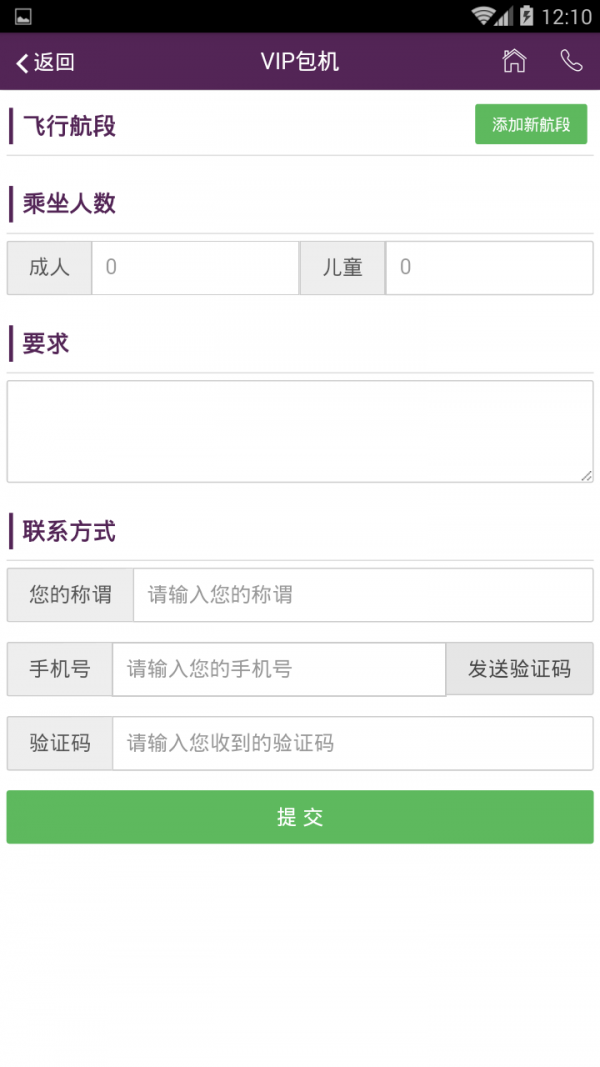Tap the battery icon in the status bar
This screenshot has height=1067, width=600.
tap(525, 15)
